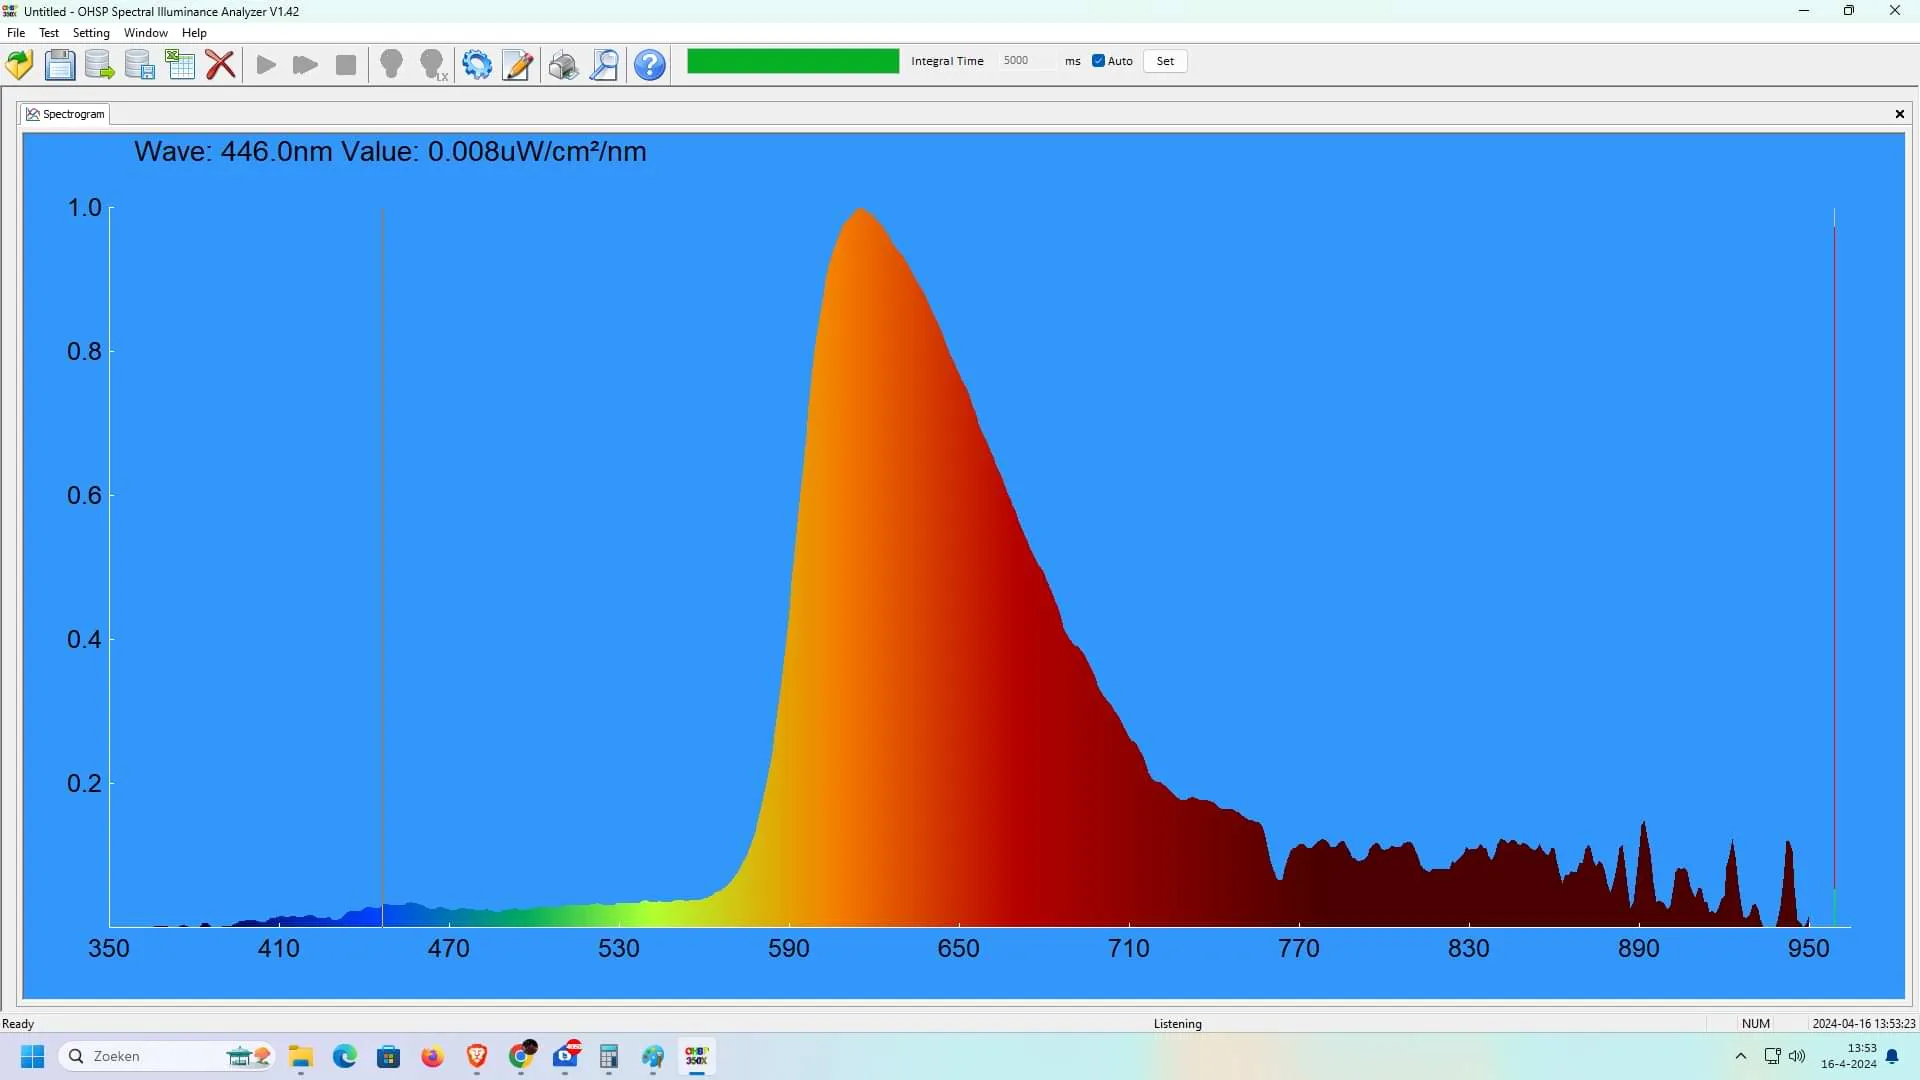Uncheck the Auto integral time checkbox
Viewport: 1920px width, 1080px height.
click(1098, 61)
